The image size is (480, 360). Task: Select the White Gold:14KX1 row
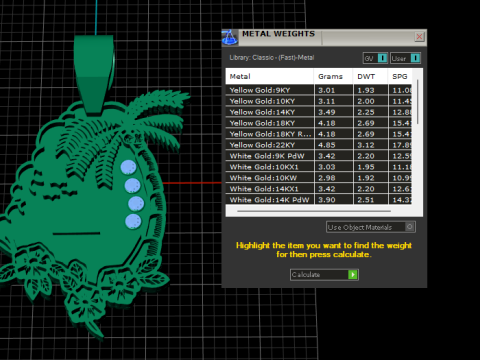point(319,189)
